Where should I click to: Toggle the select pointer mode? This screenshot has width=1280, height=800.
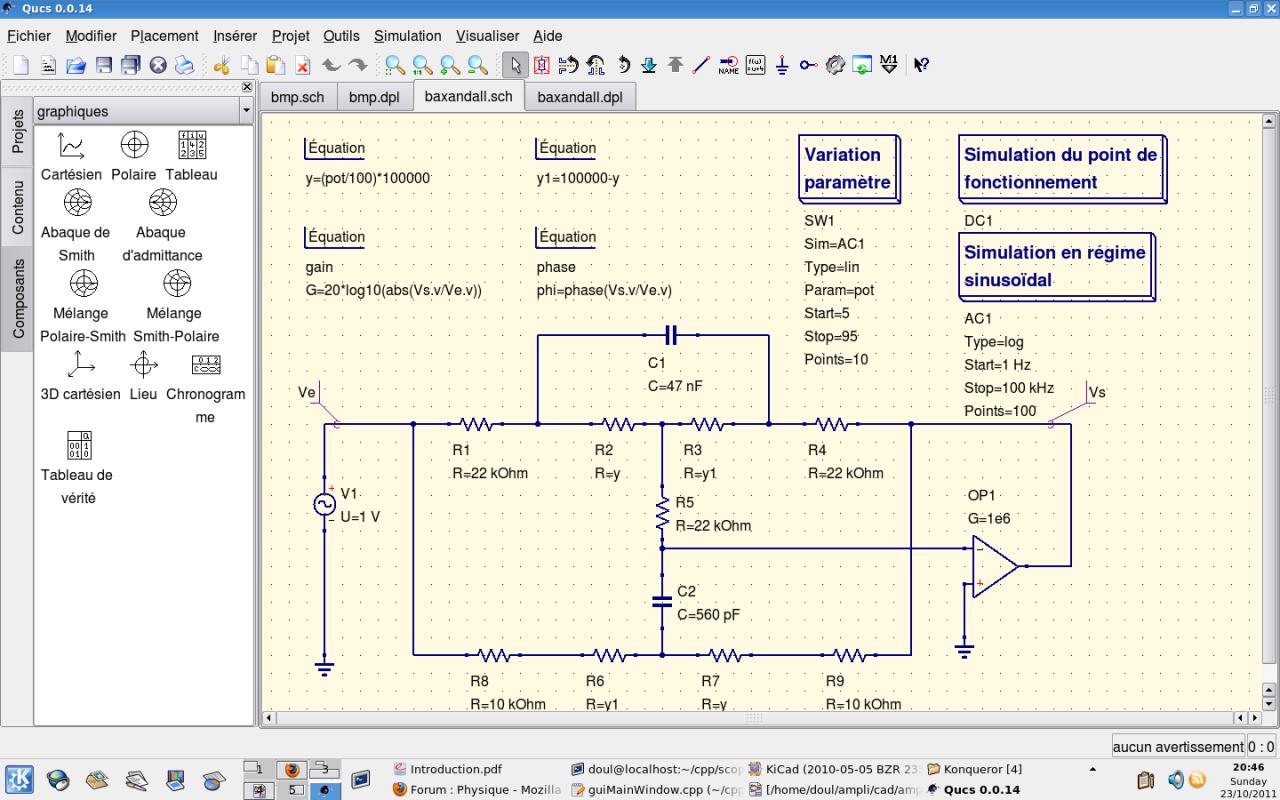click(x=516, y=65)
